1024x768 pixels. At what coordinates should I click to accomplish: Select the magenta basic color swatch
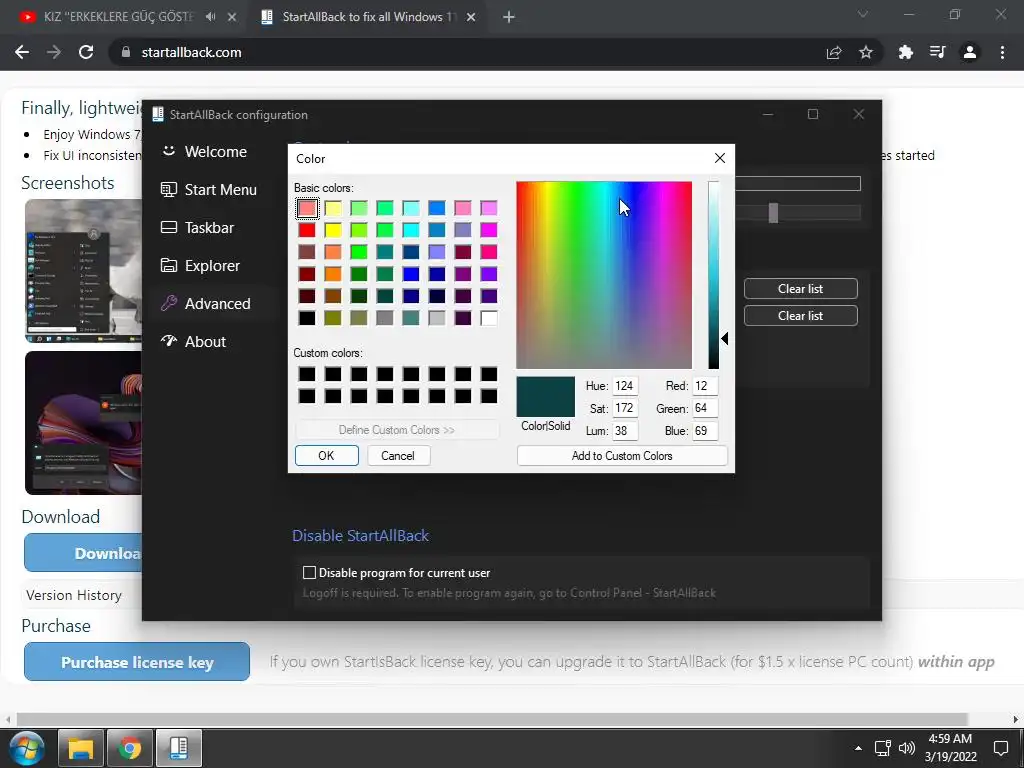pos(489,230)
